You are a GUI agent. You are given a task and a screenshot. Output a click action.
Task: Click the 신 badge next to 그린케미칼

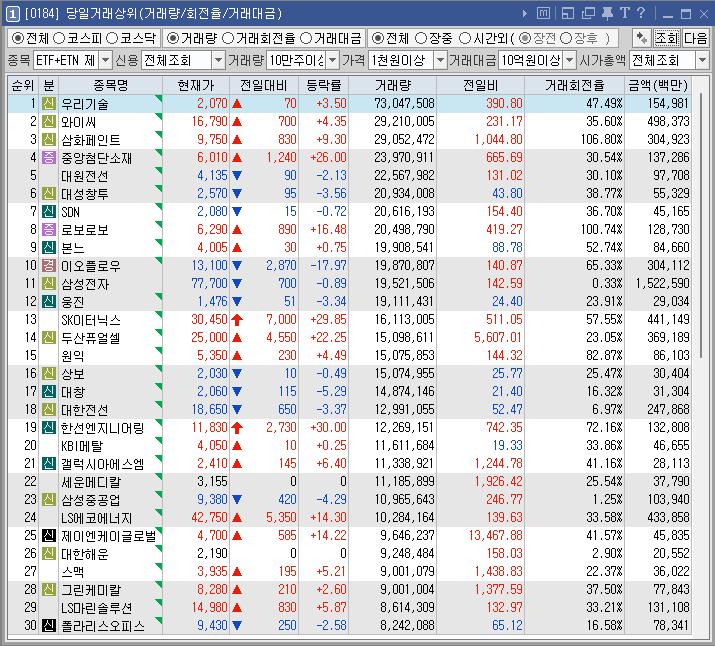49,589
